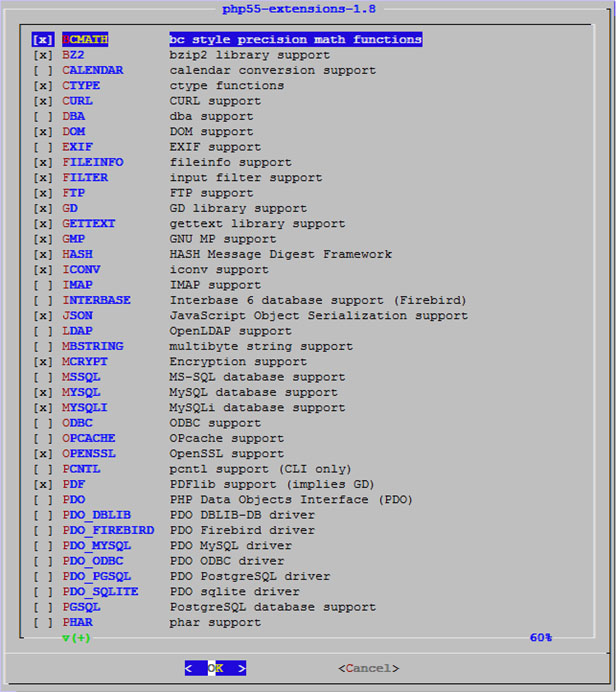Select the PDO_DBLIB option label
616x692 pixels.
(x=97, y=515)
